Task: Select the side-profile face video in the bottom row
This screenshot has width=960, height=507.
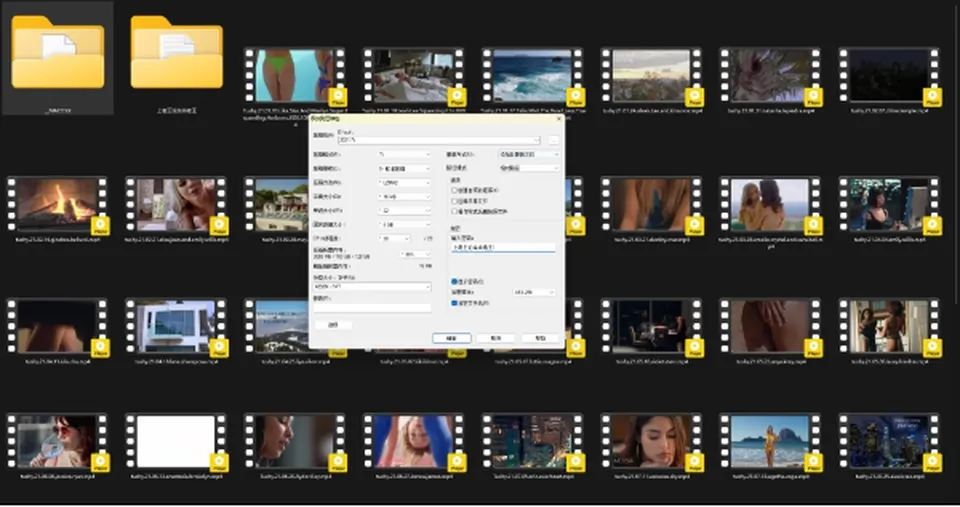Action: pyautogui.click(x=294, y=441)
